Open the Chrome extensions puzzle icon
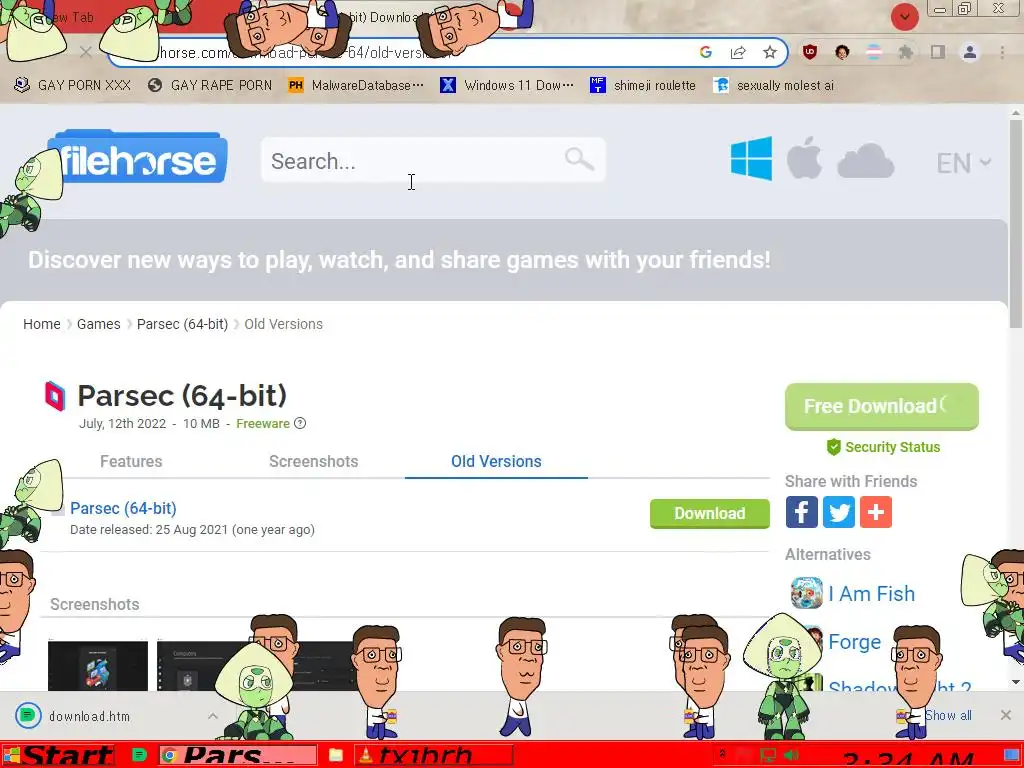 coord(905,52)
